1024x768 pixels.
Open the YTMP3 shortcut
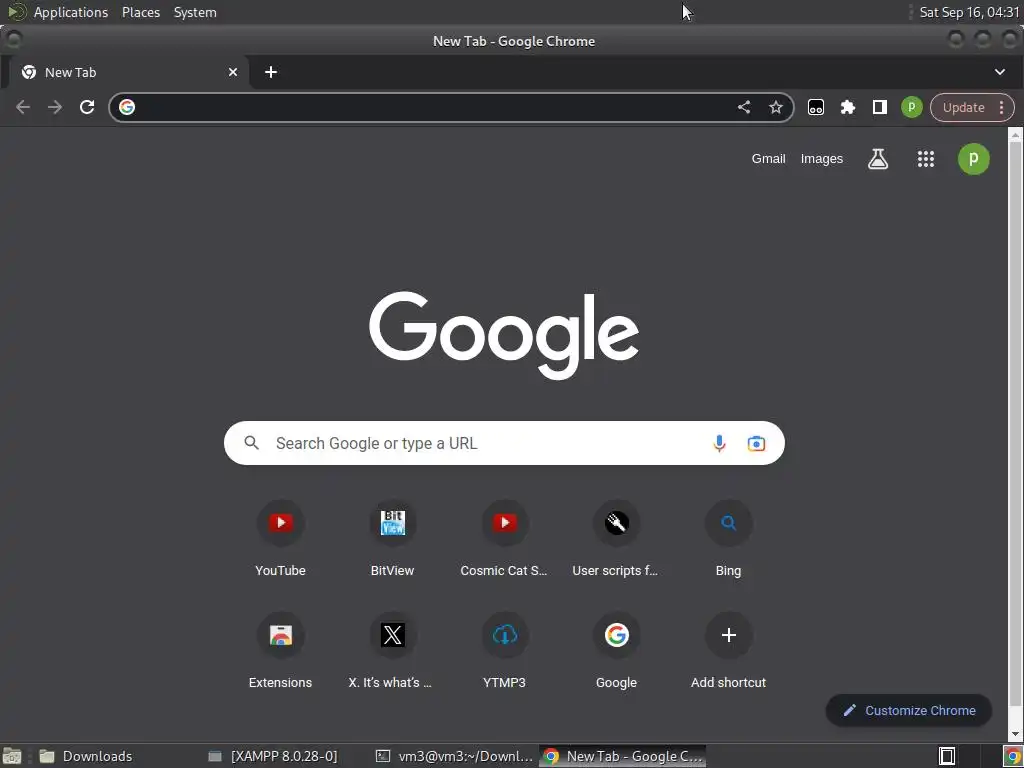point(504,650)
